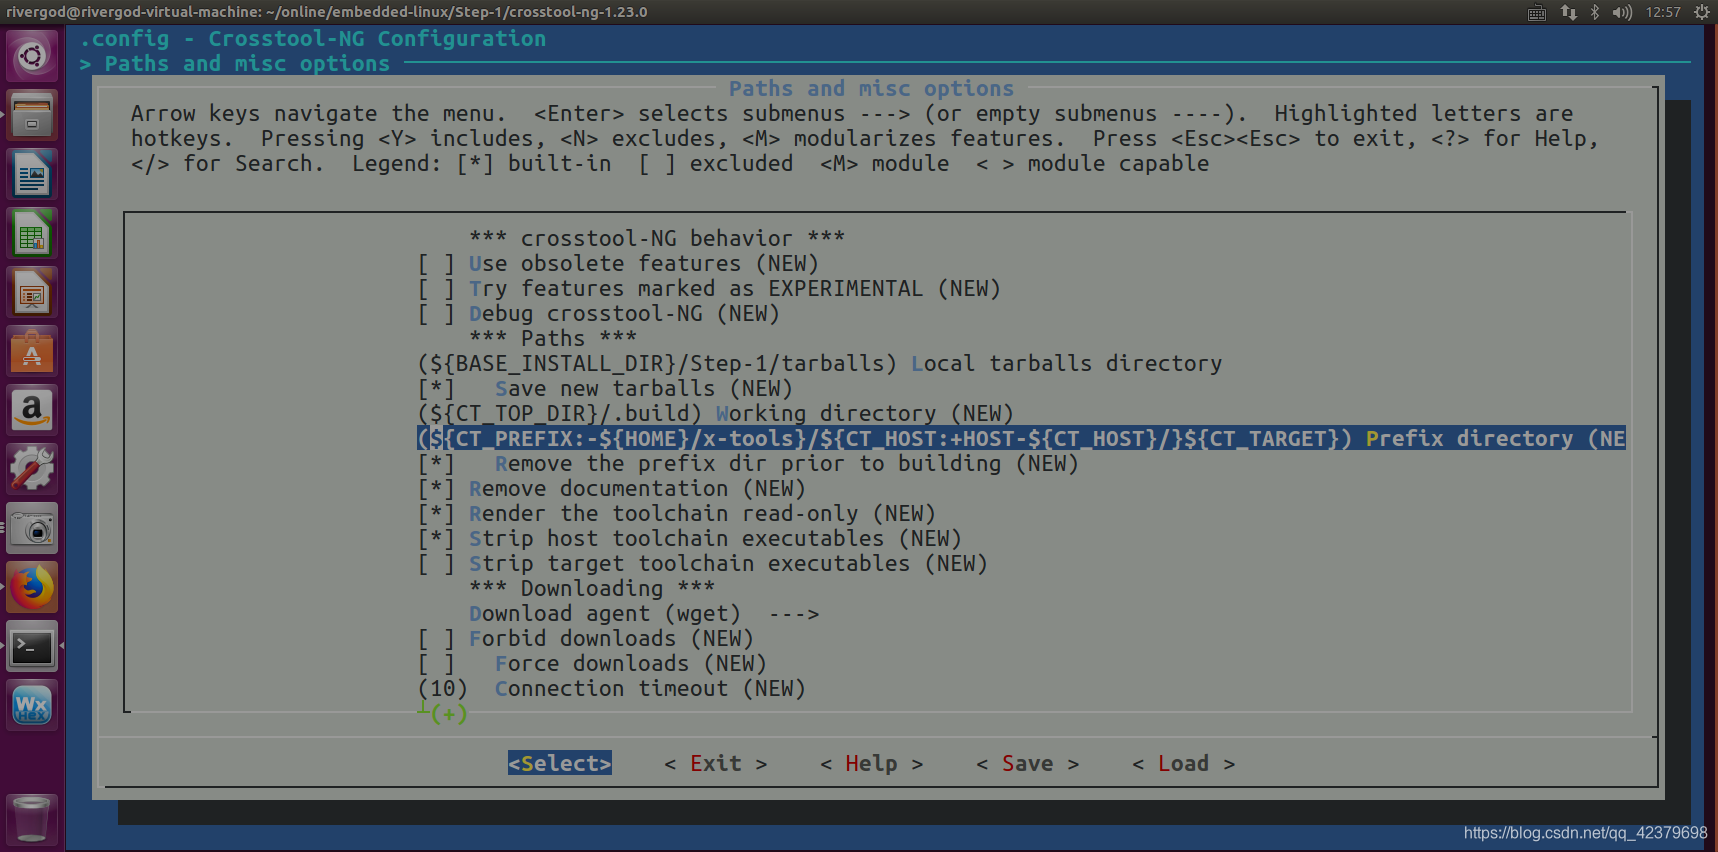Click the "*** Paths ***" section header
1718x852 pixels.
(553, 339)
